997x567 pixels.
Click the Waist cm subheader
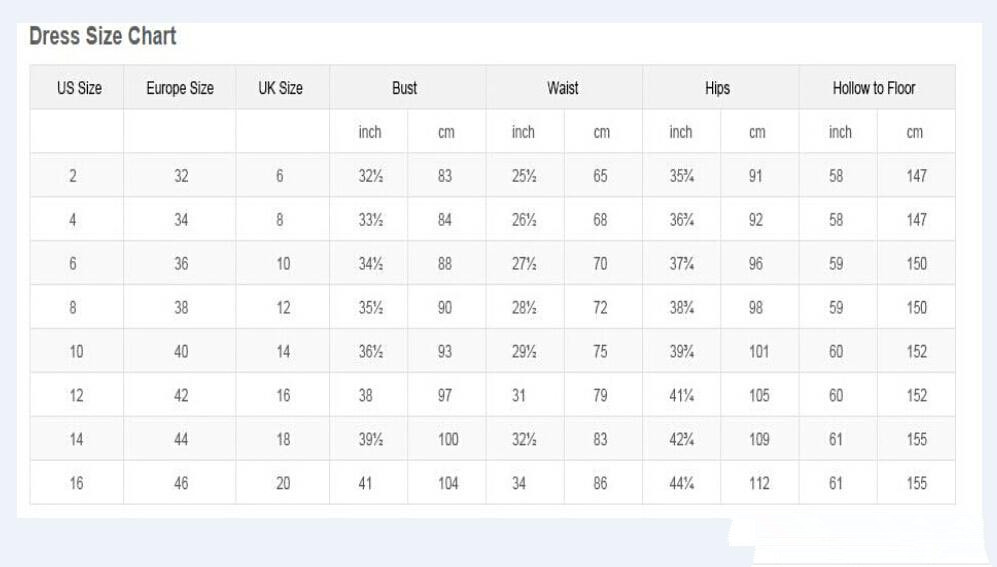coord(601,132)
